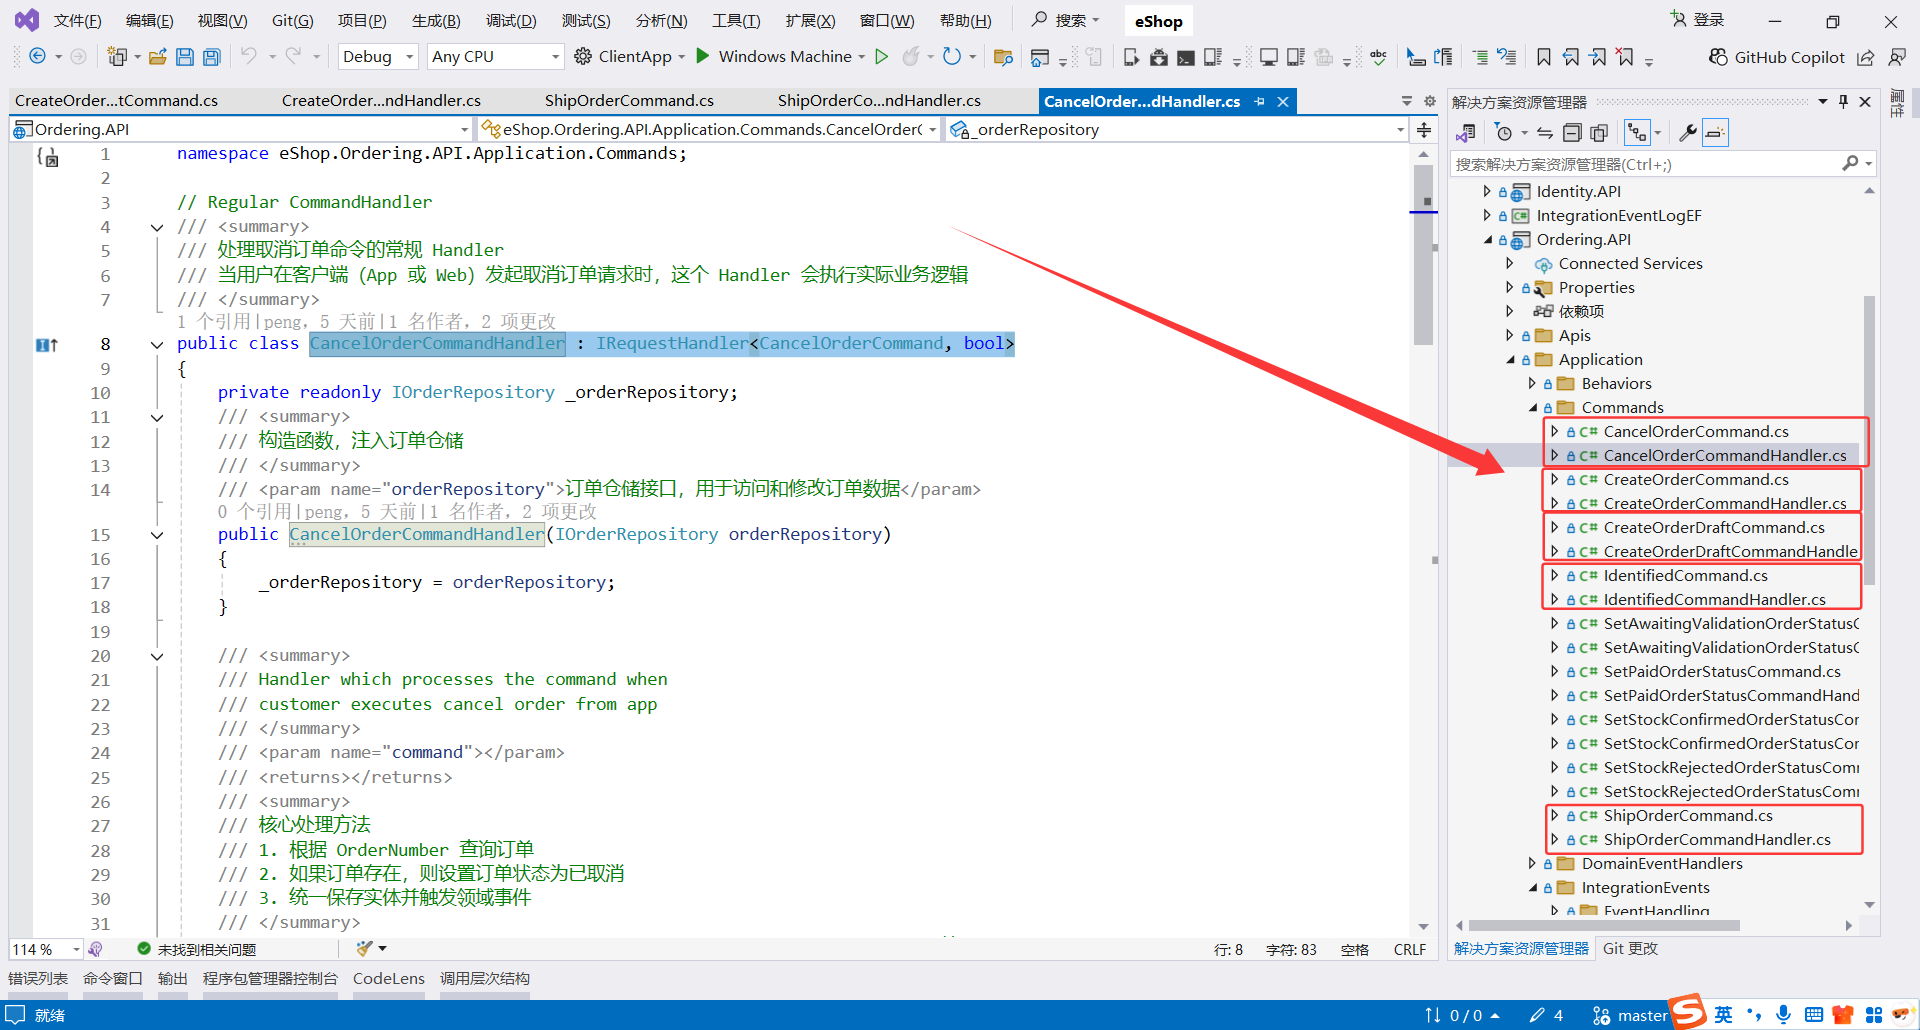Click the New Project toolbar icon

point(117,57)
